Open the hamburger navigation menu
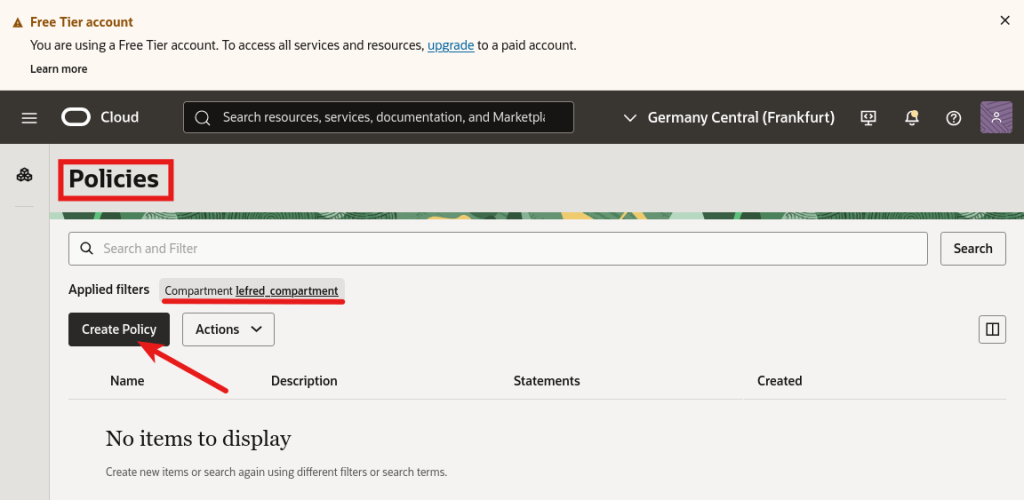1024x500 pixels. [x=29, y=118]
